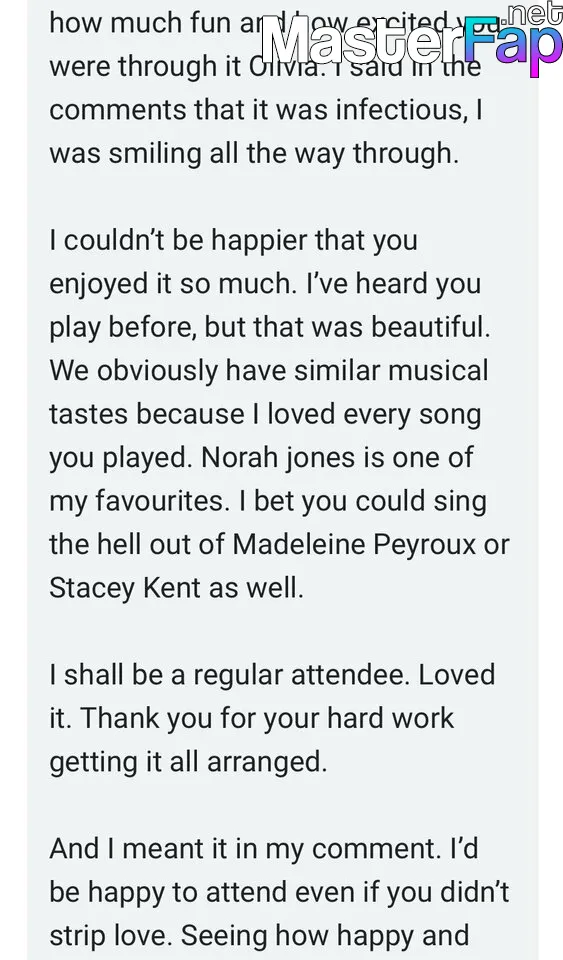The image size is (563, 960).
Task: Click the 'tastes because I loved every song' line
Action: (x=265, y=414)
